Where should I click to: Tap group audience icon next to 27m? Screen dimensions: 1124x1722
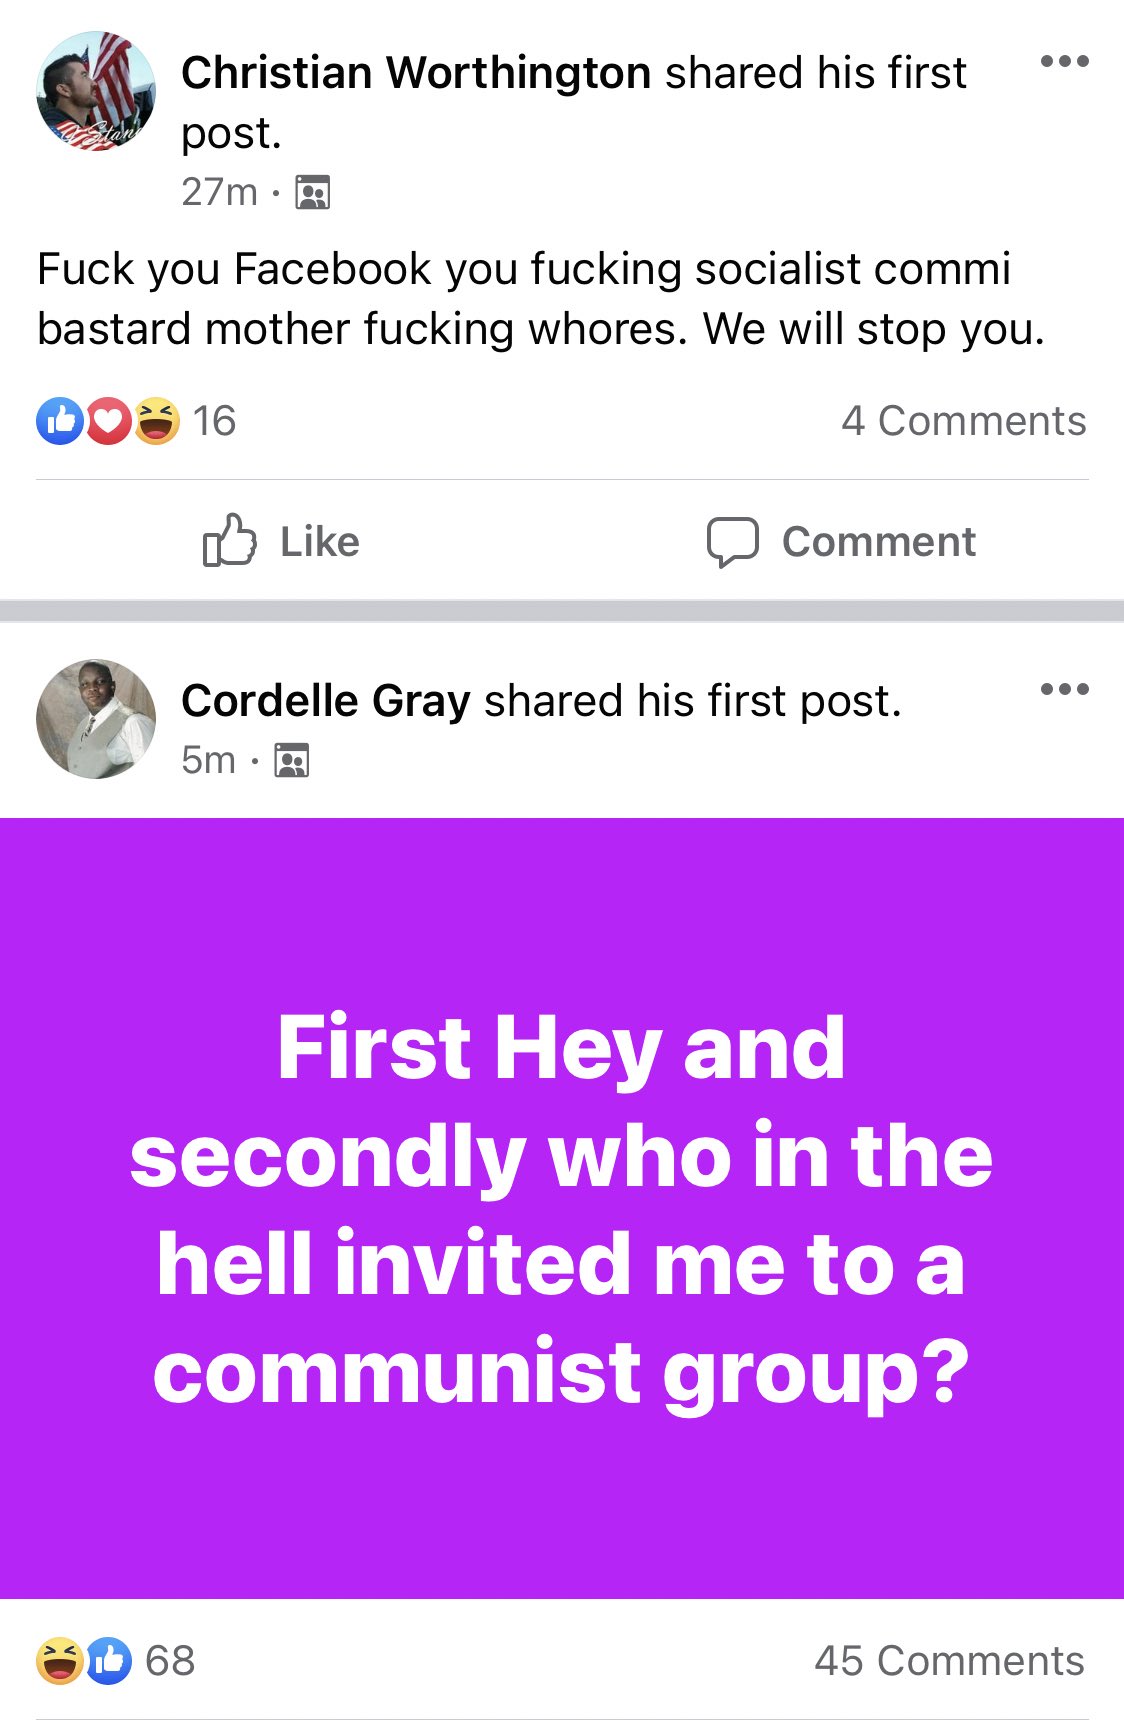coord(313,192)
